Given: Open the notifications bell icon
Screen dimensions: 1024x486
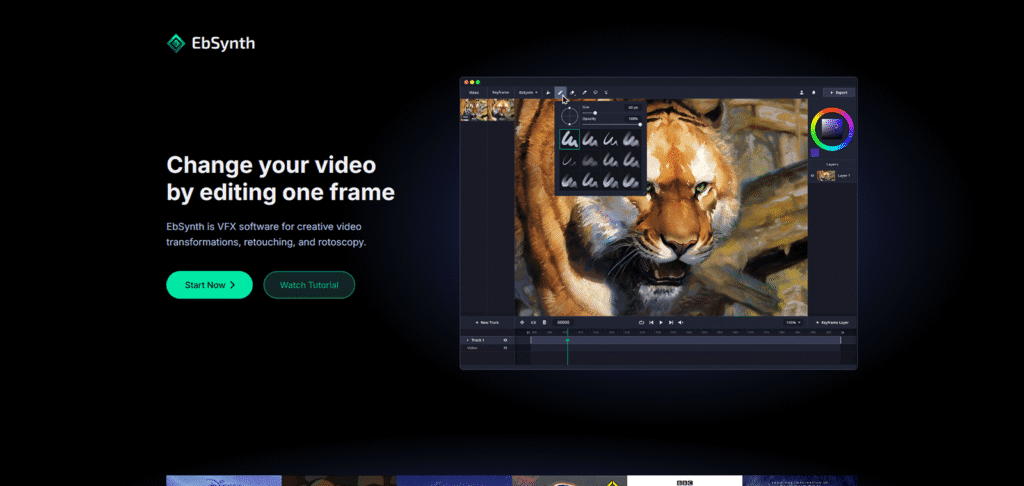Looking at the screenshot, I should pos(814,93).
